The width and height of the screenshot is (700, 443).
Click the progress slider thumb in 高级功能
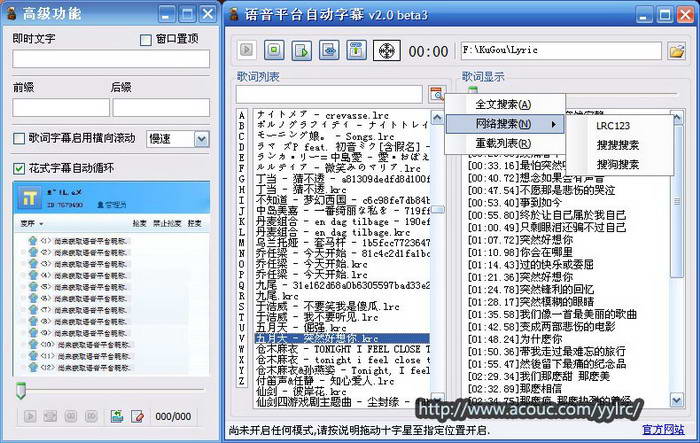tap(21, 390)
